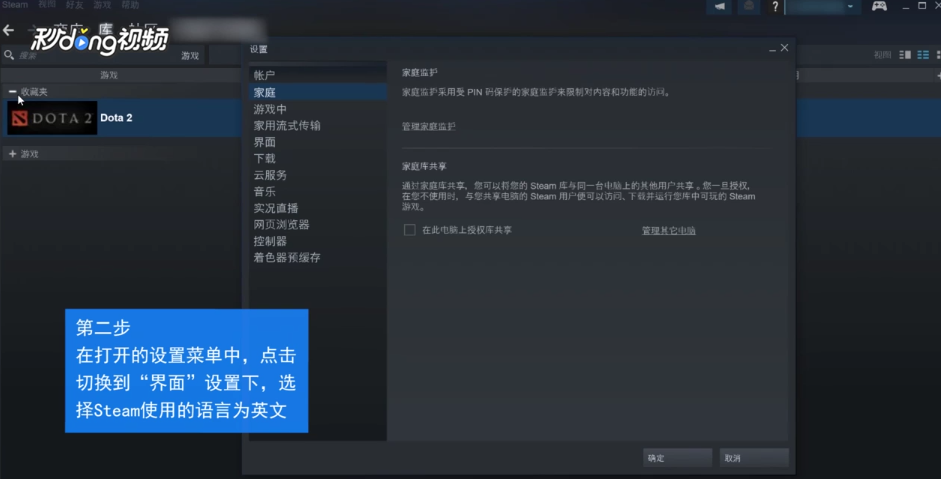Image resolution: width=941 pixels, height=479 pixels.
Task: Select 网页浏览器 settings category
Action: pos(317,224)
